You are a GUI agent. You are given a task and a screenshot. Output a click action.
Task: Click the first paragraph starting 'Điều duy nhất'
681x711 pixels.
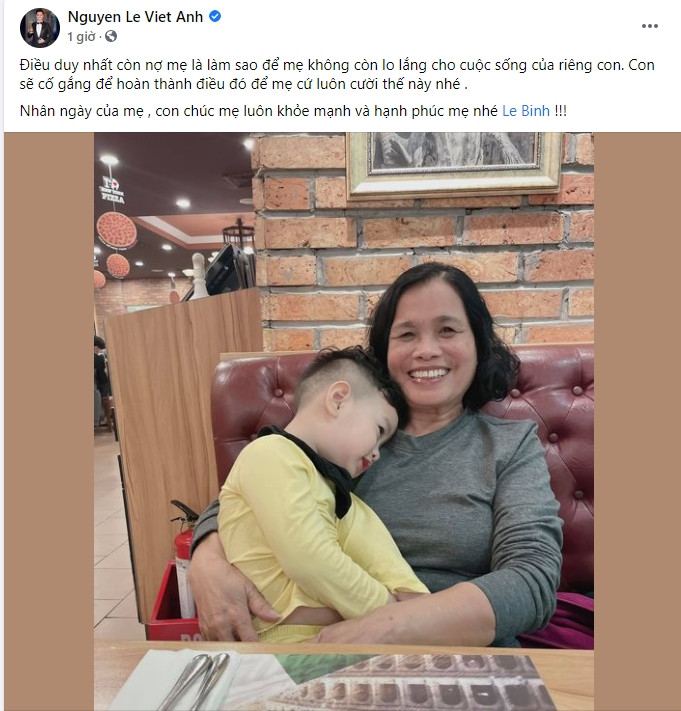337,74
